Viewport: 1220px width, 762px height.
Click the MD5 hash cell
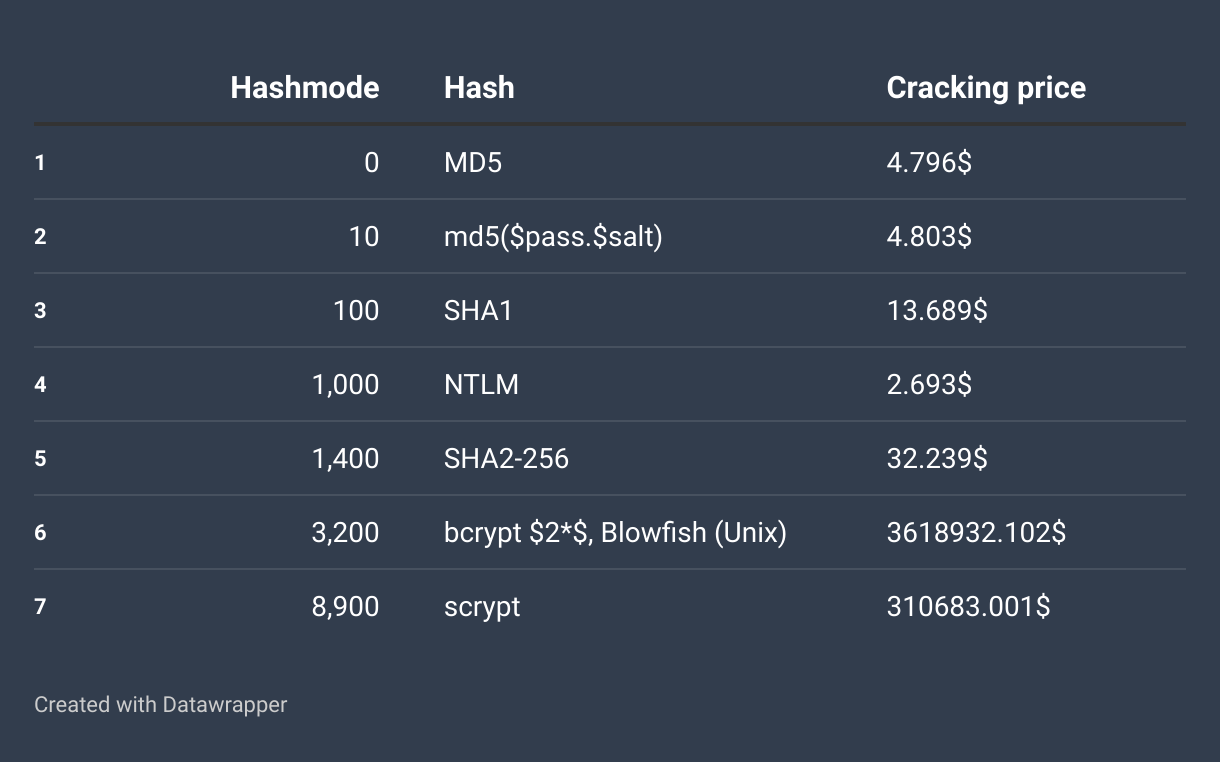click(x=473, y=162)
